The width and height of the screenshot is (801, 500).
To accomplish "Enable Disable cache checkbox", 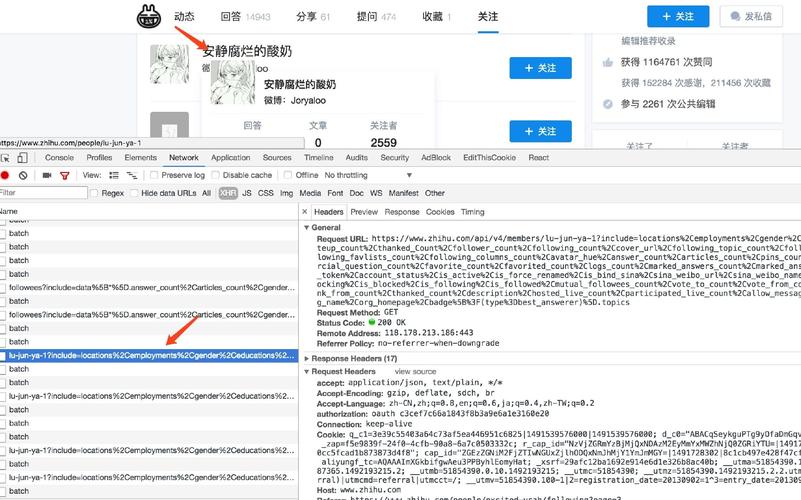I will click(216, 175).
